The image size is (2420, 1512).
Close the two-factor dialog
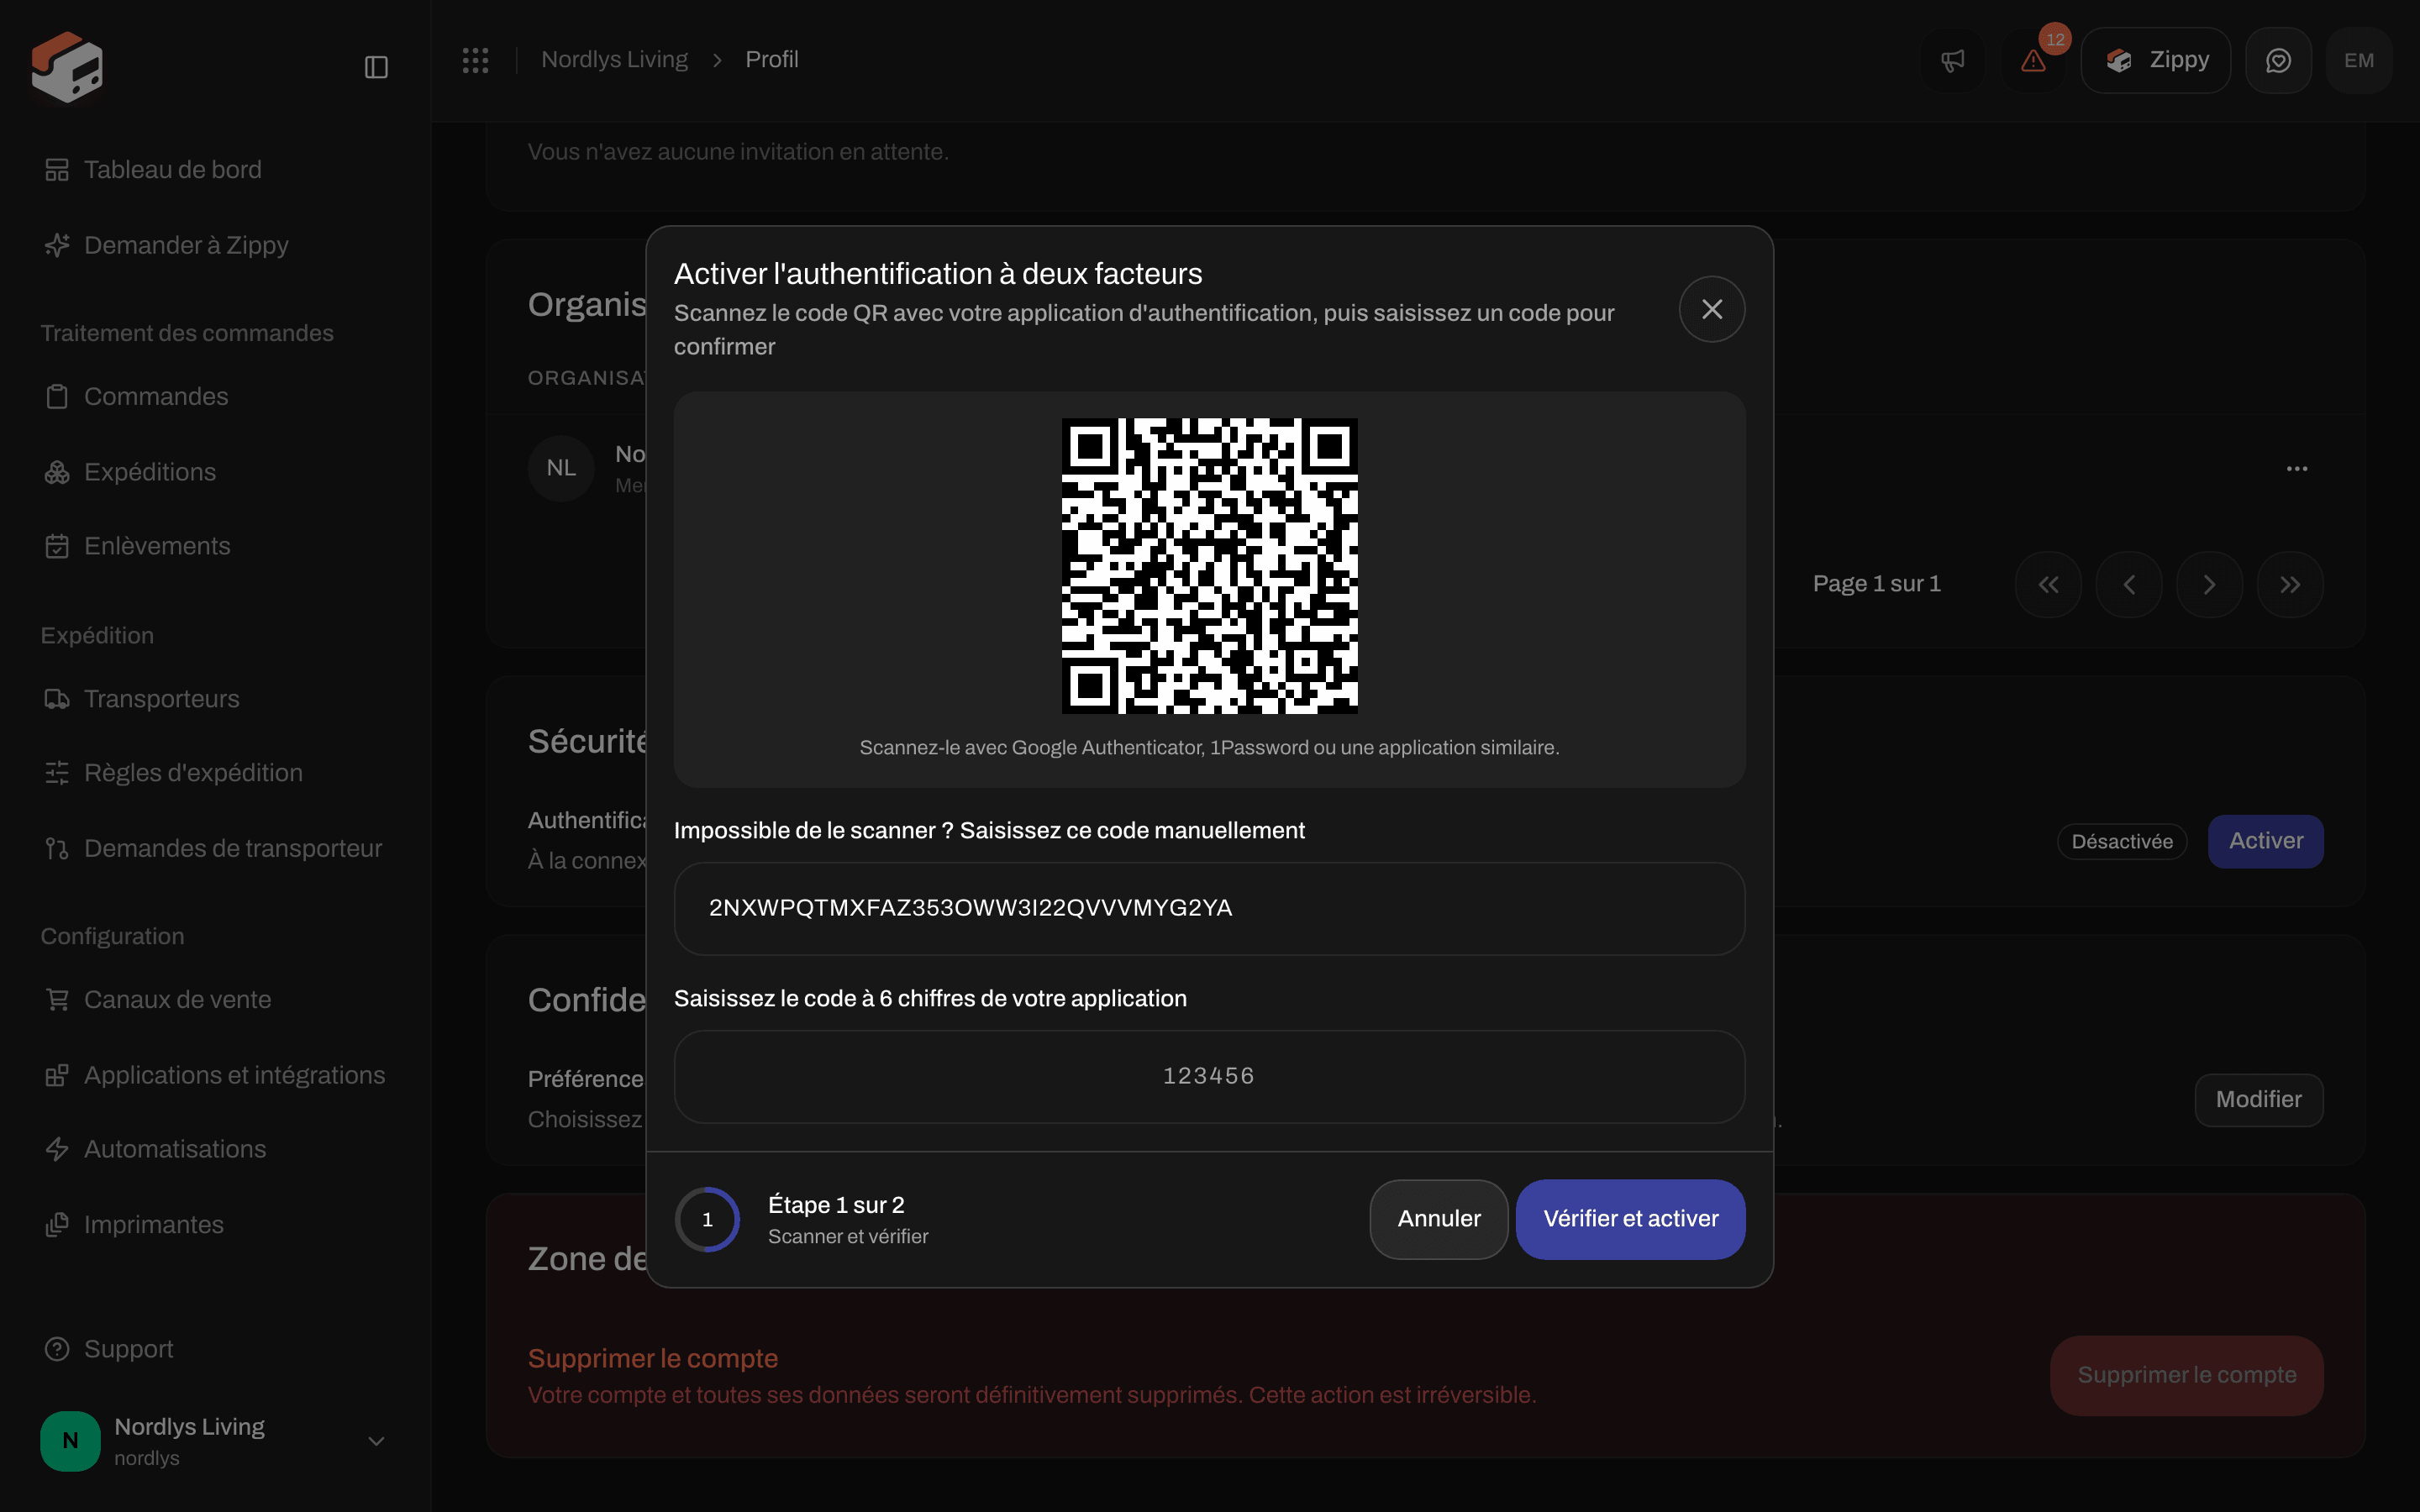pos(1712,309)
